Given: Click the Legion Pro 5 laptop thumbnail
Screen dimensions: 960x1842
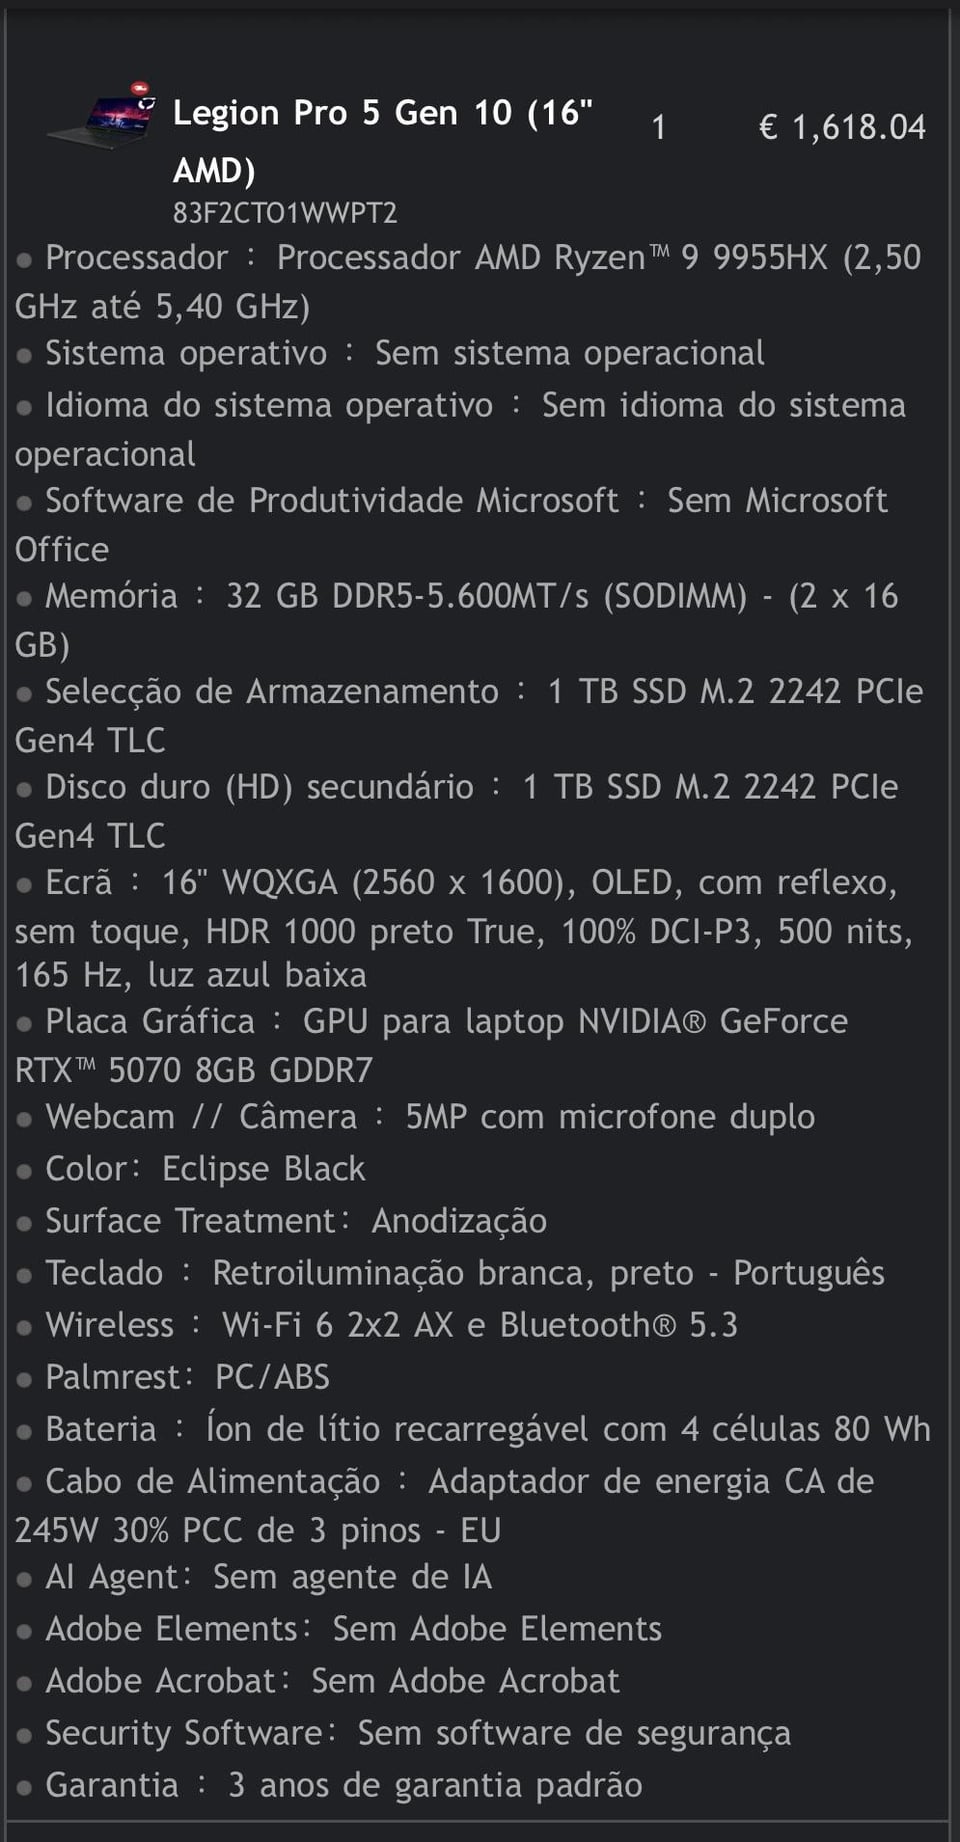Looking at the screenshot, I should point(104,118).
